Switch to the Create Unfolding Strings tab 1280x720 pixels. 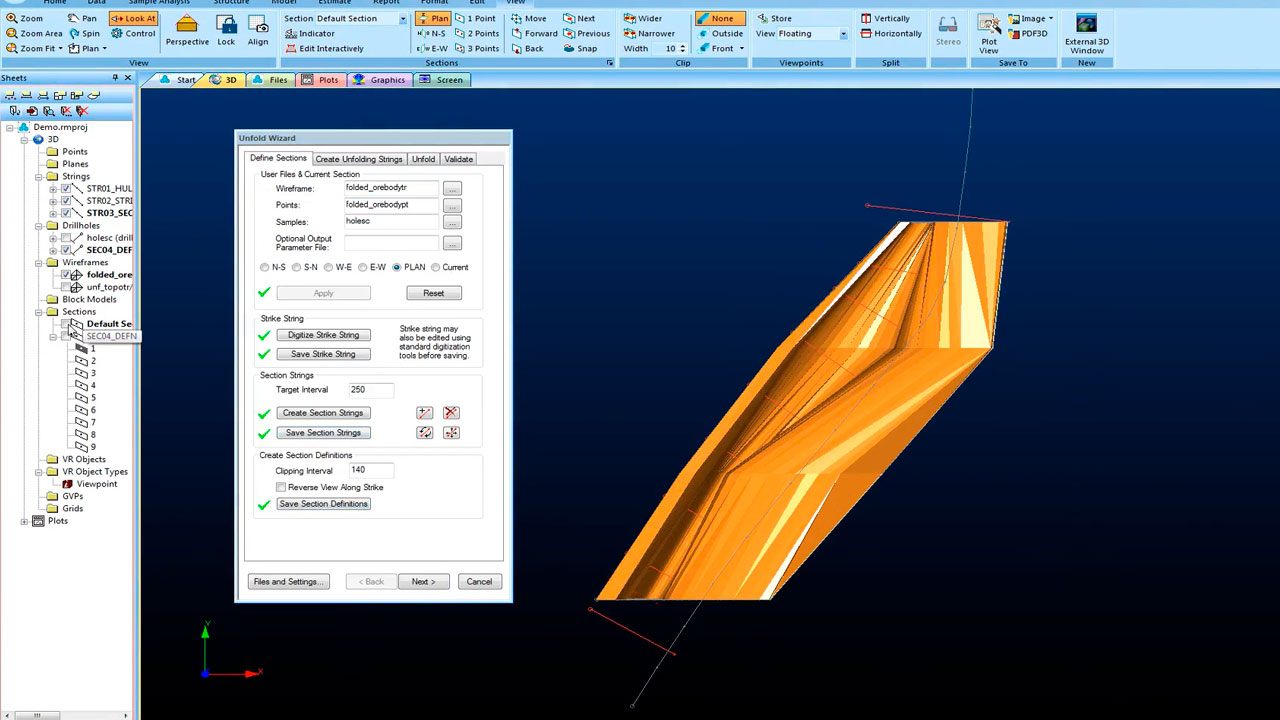click(358, 159)
